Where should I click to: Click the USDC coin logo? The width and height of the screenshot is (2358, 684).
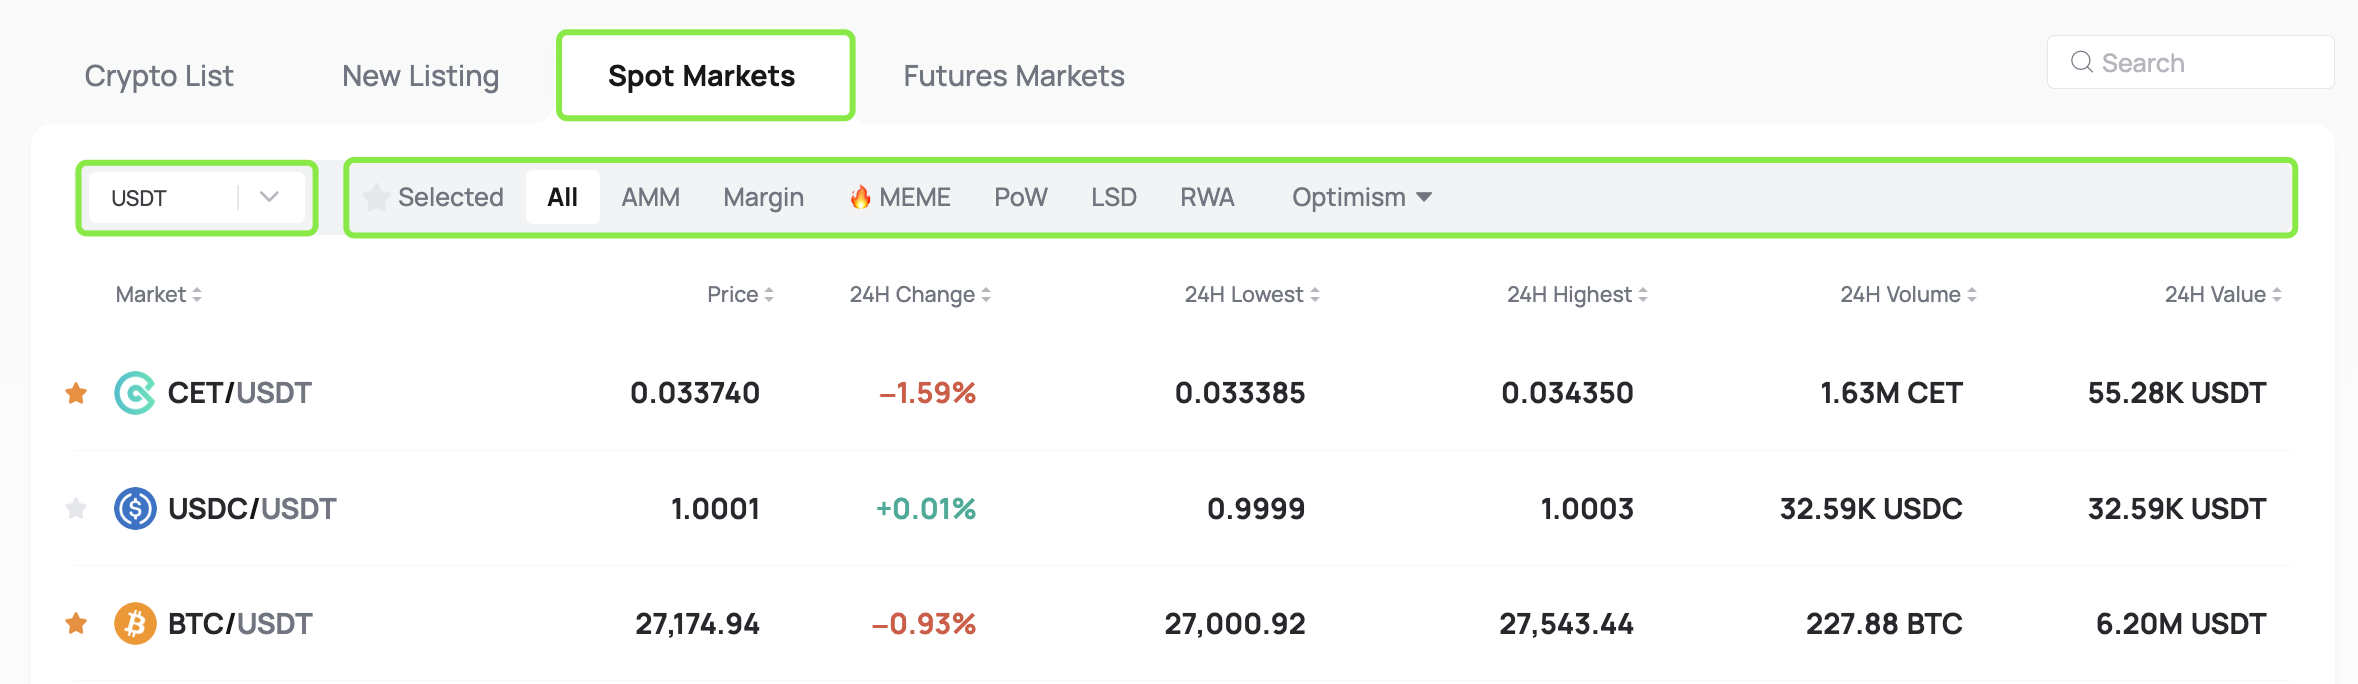[x=135, y=508]
